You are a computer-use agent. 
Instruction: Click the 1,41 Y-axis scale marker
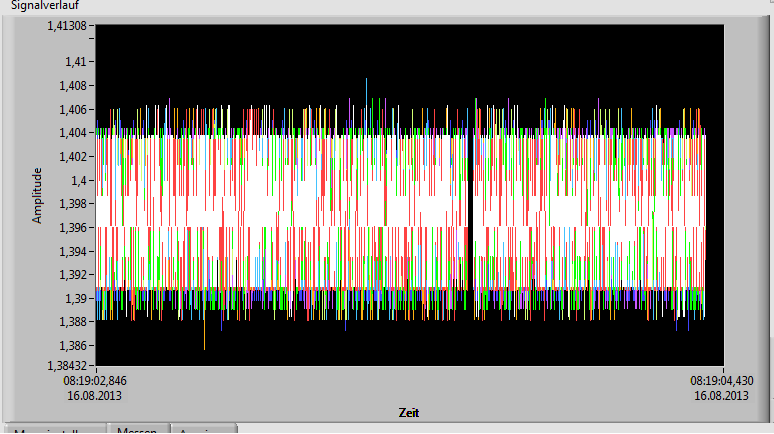coord(76,62)
